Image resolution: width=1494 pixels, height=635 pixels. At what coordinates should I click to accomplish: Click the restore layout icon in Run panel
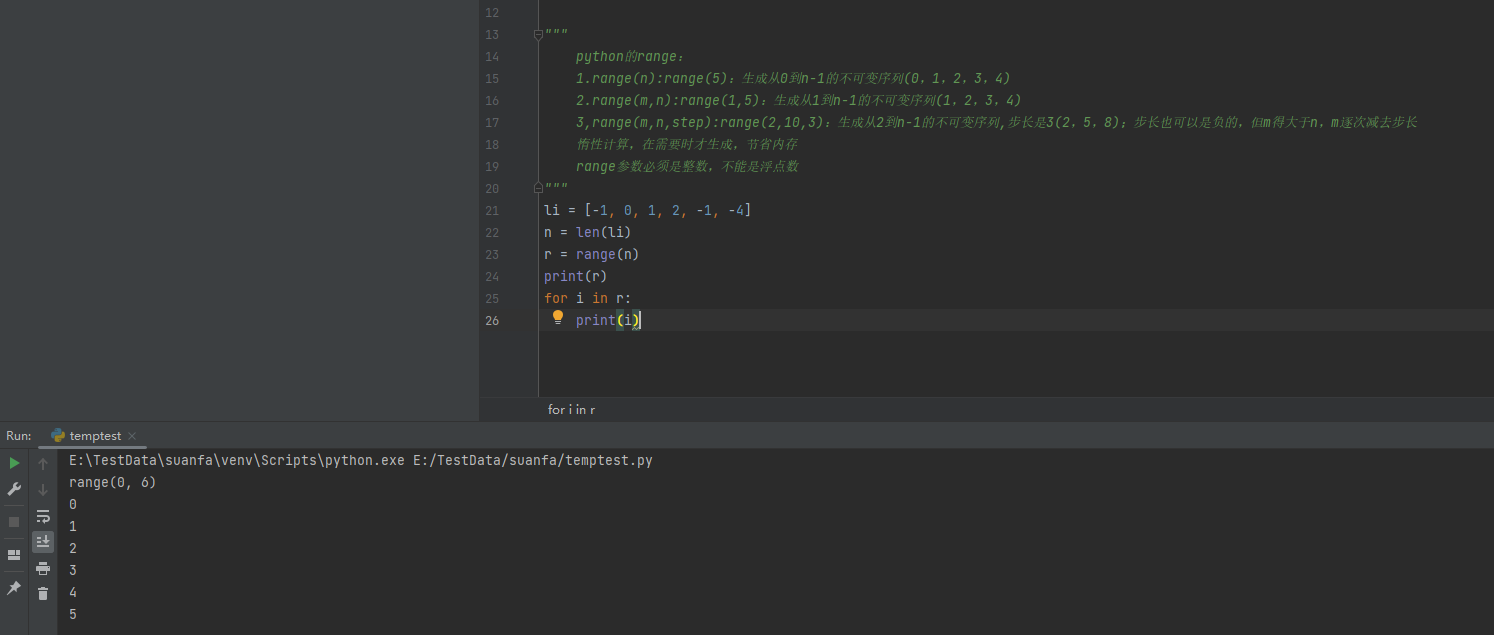click(14, 553)
